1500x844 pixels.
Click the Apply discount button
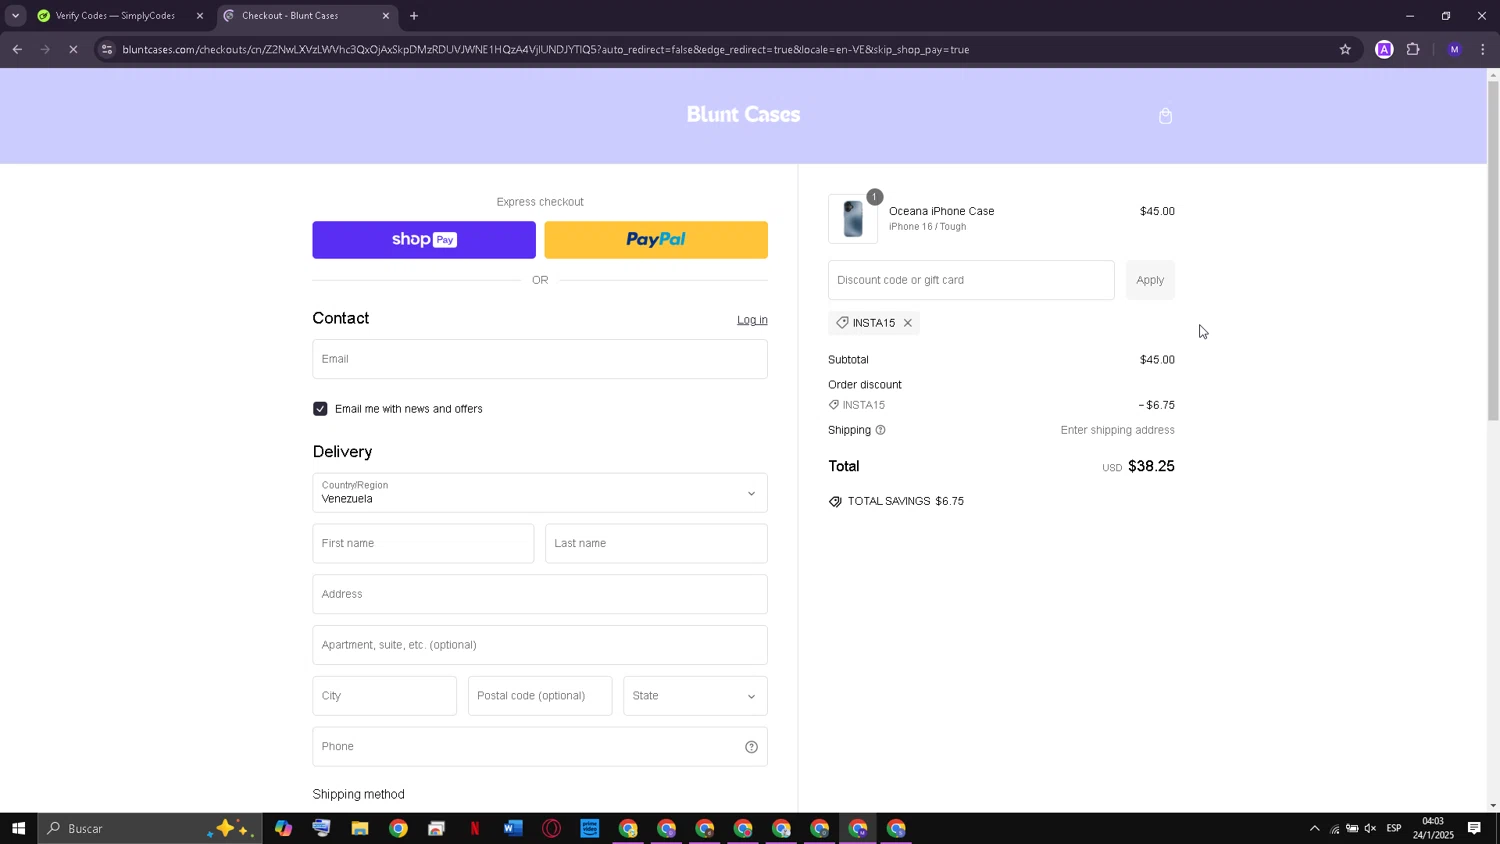coord(1150,280)
